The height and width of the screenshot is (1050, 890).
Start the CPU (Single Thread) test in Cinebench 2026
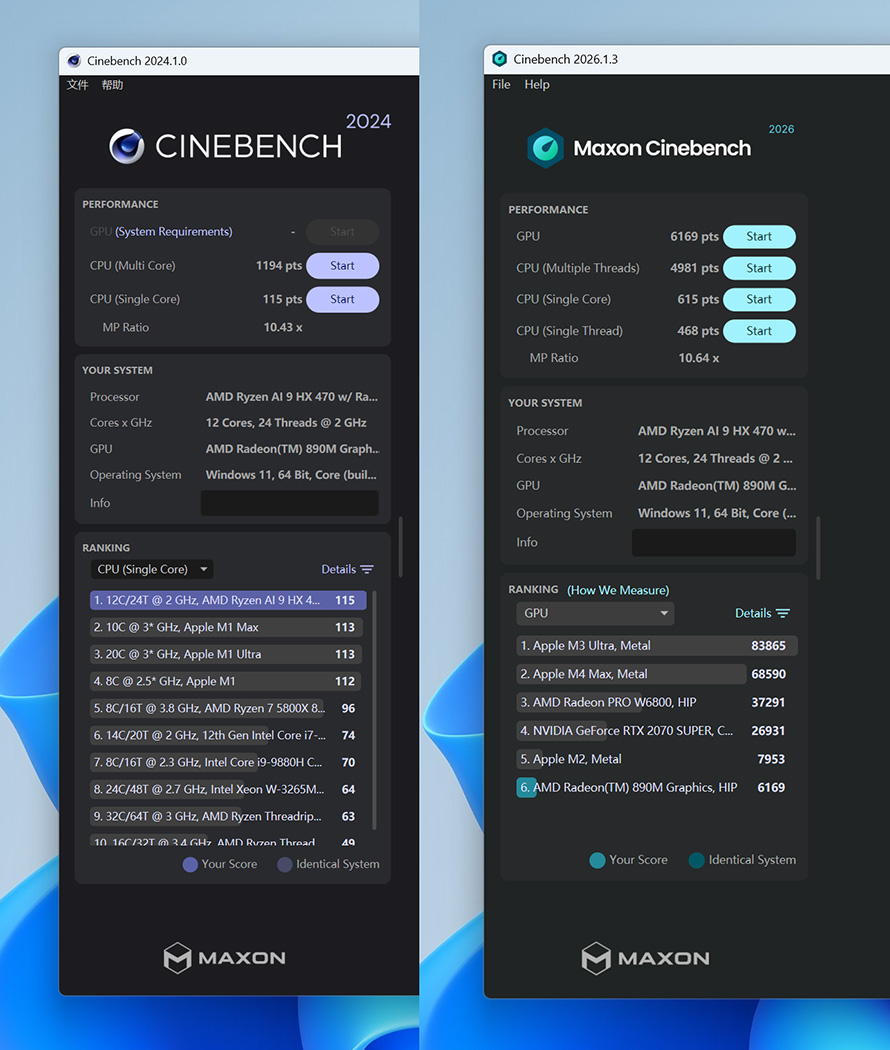pyautogui.click(x=759, y=331)
